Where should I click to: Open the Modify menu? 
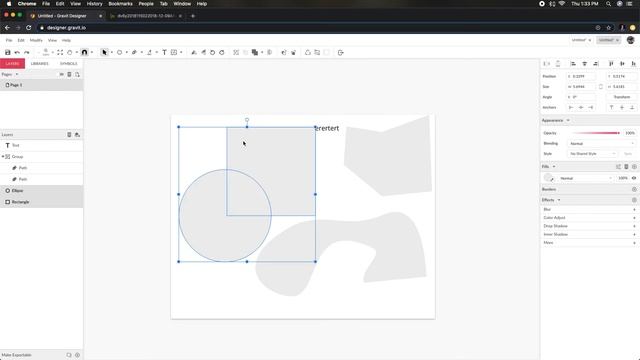(x=36, y=40)
